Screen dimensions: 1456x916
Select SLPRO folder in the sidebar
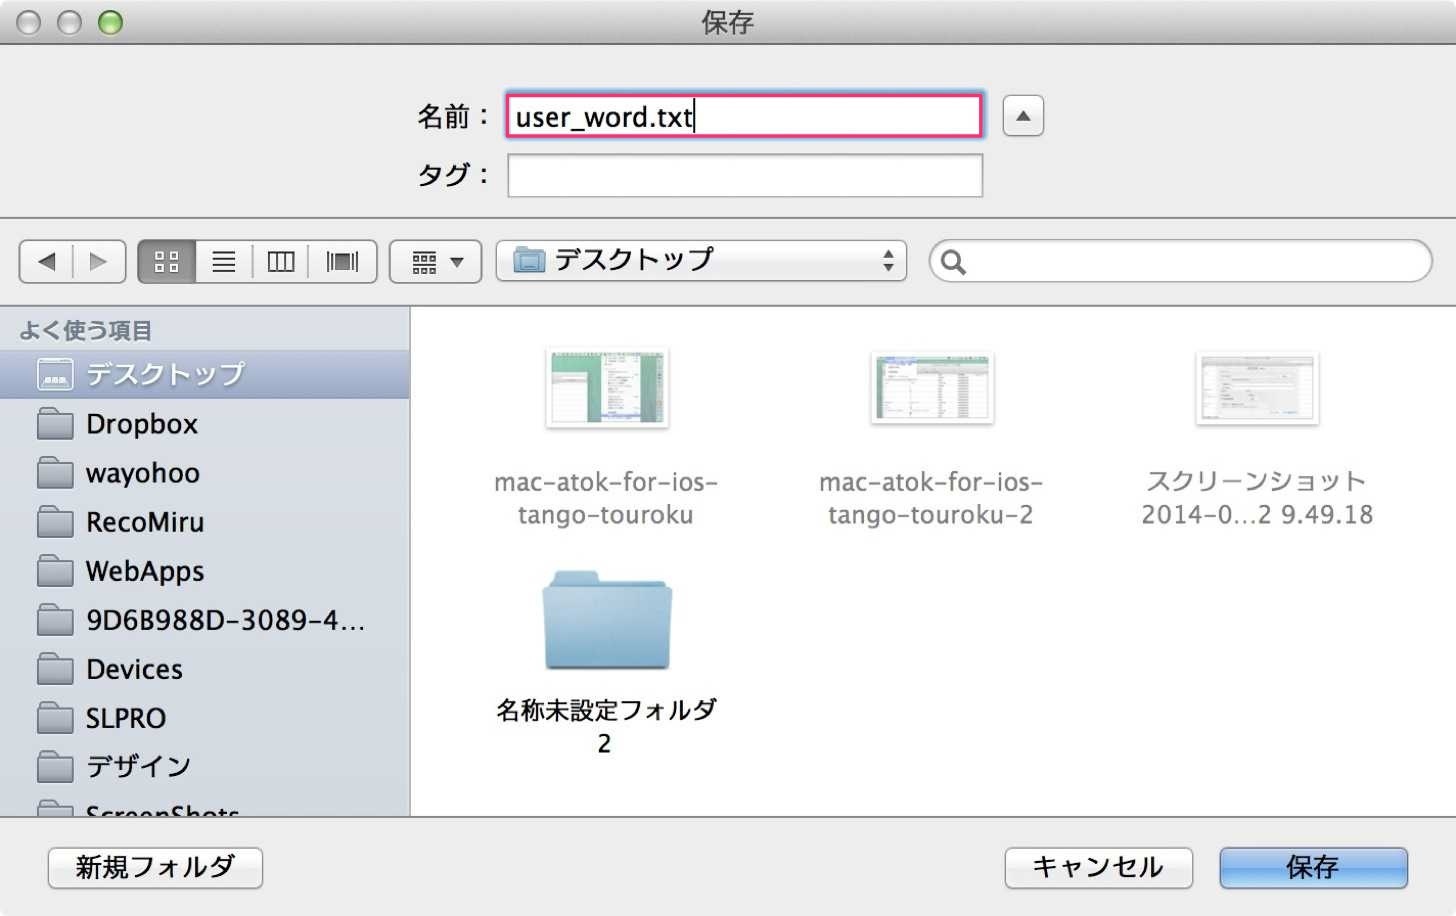point(204,718)
